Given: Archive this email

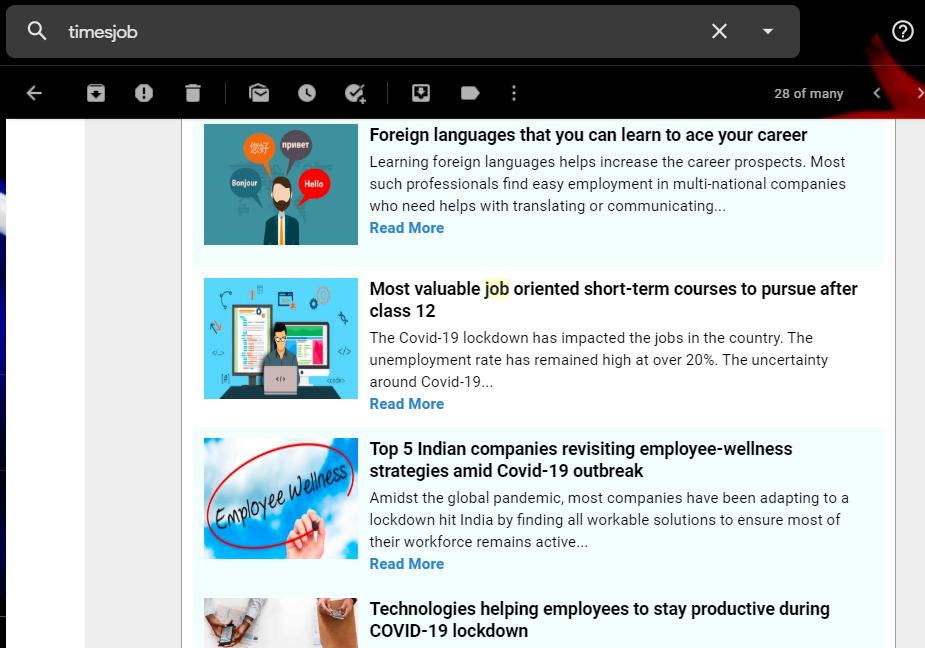Looking at the screenshot, I should point(96,93).
